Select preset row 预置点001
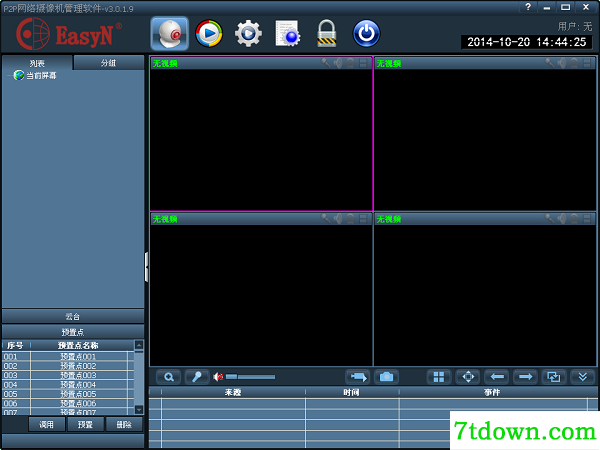This screenshot has width=600, height=450. coord(68,356)
